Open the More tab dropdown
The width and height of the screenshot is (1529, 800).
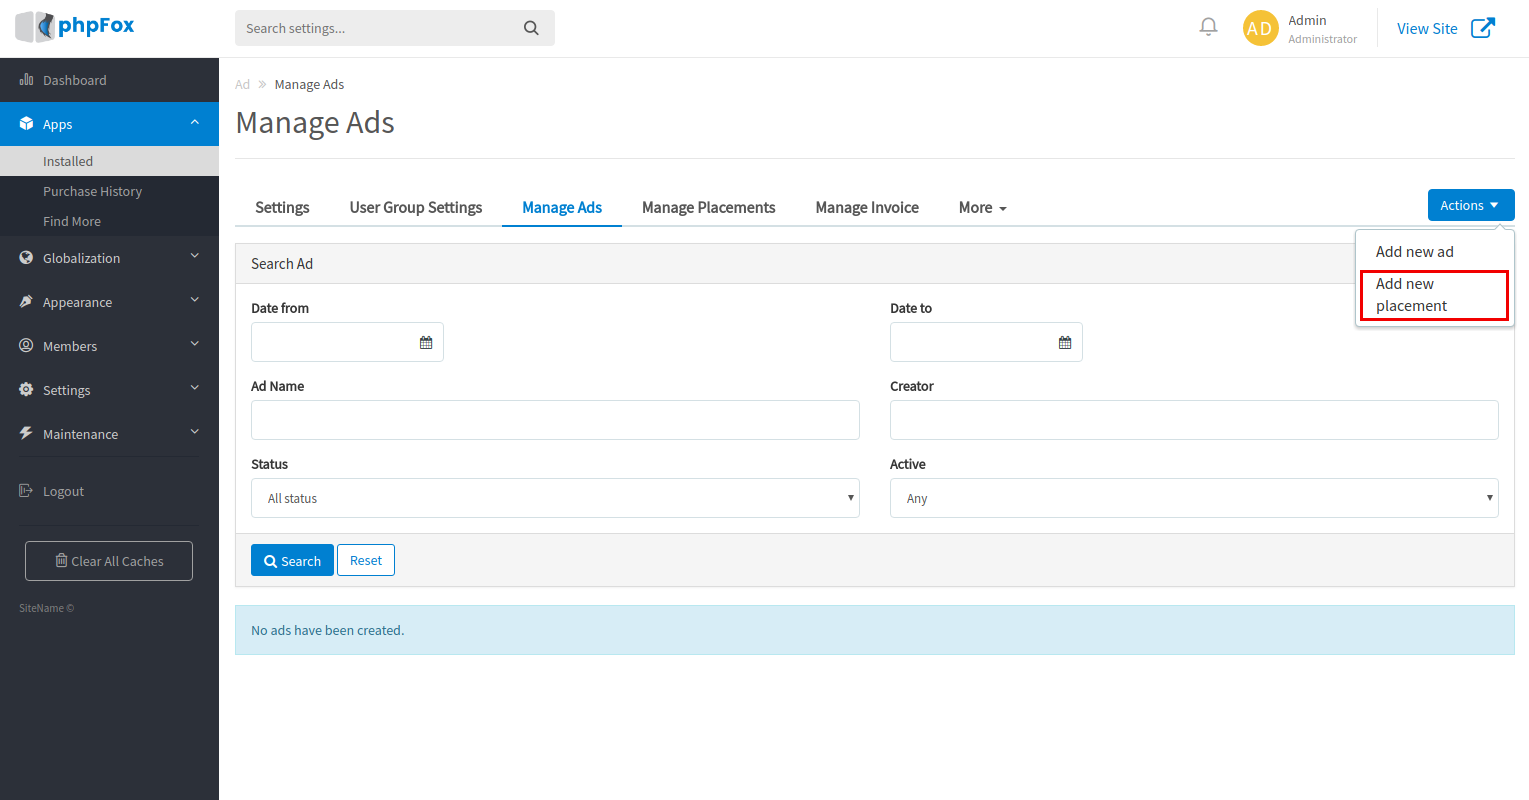(982, 208)
